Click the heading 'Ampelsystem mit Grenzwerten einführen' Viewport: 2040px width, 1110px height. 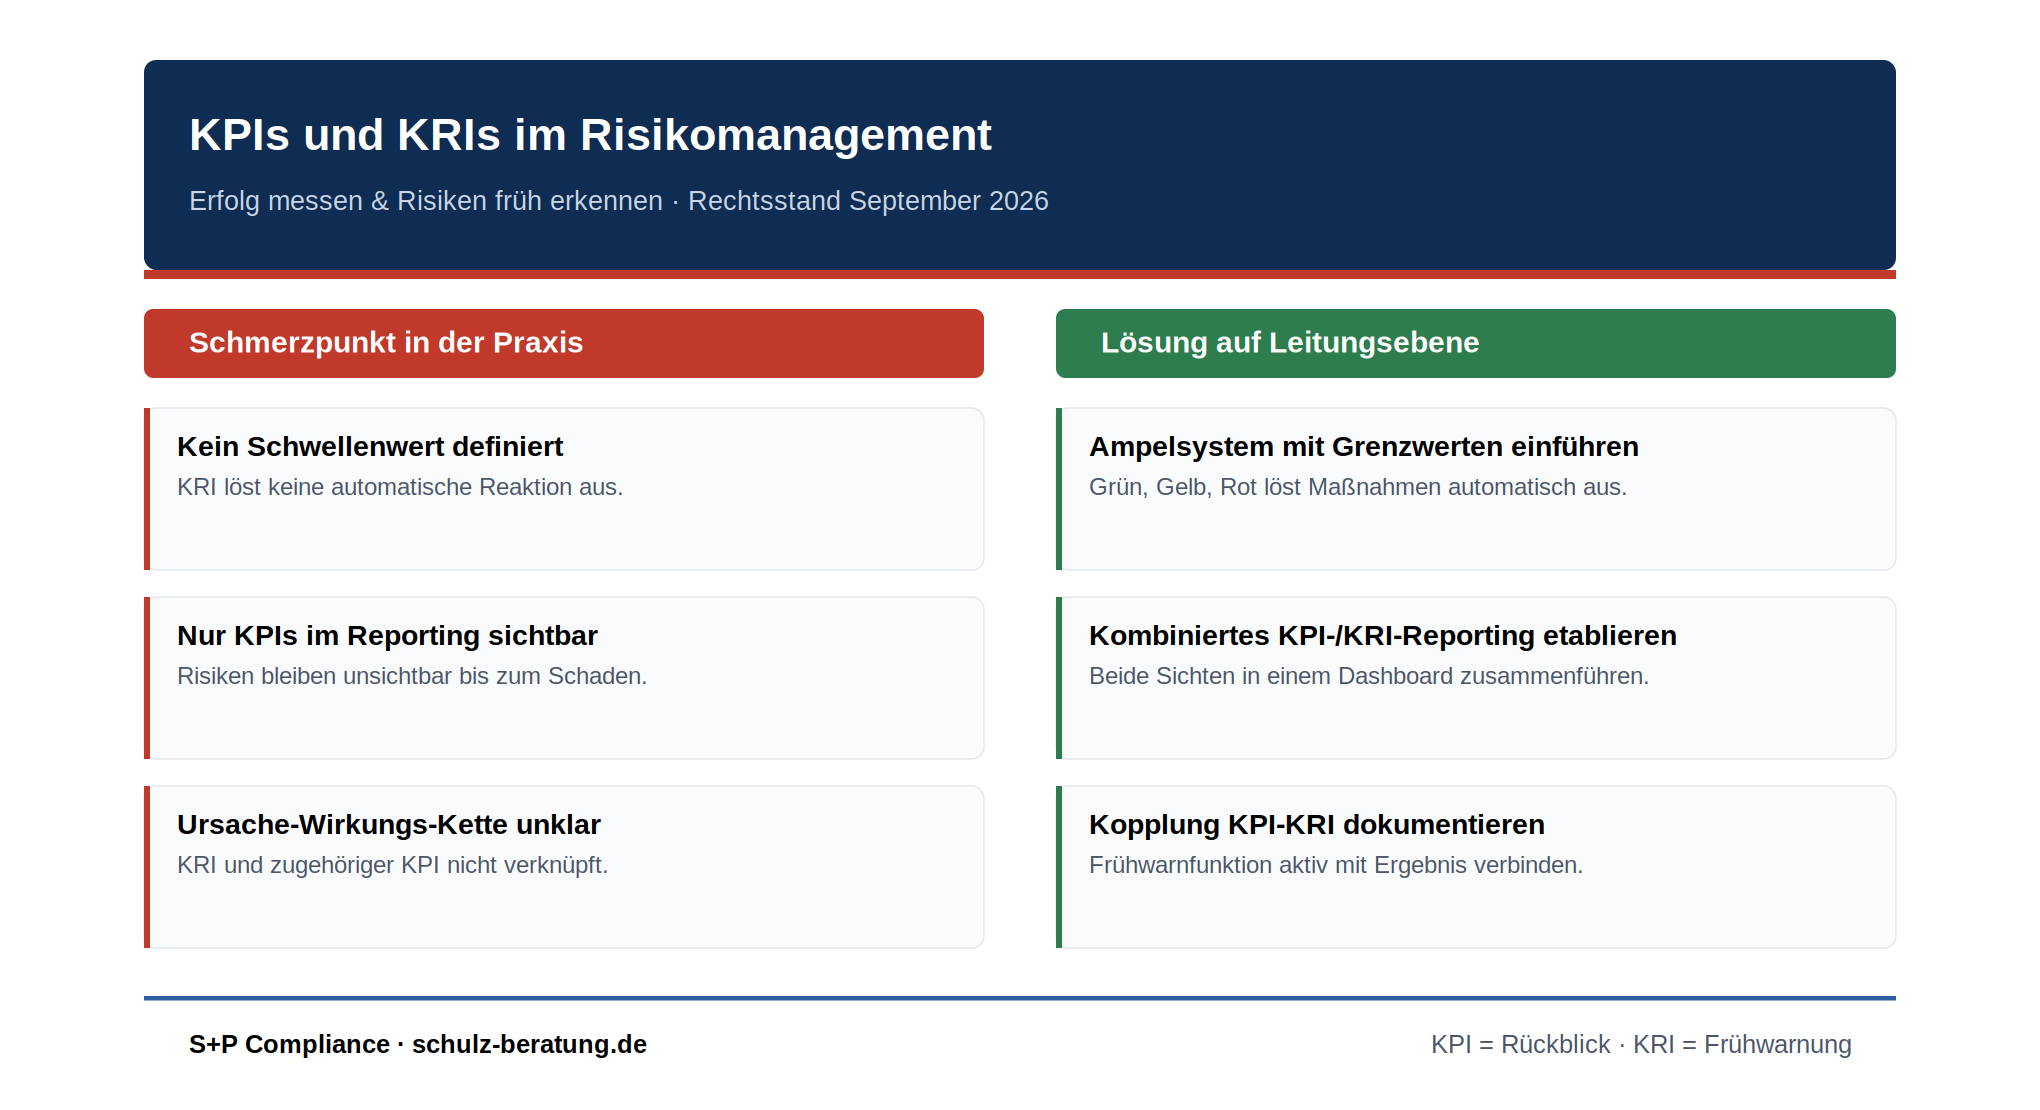point(1364,447)
